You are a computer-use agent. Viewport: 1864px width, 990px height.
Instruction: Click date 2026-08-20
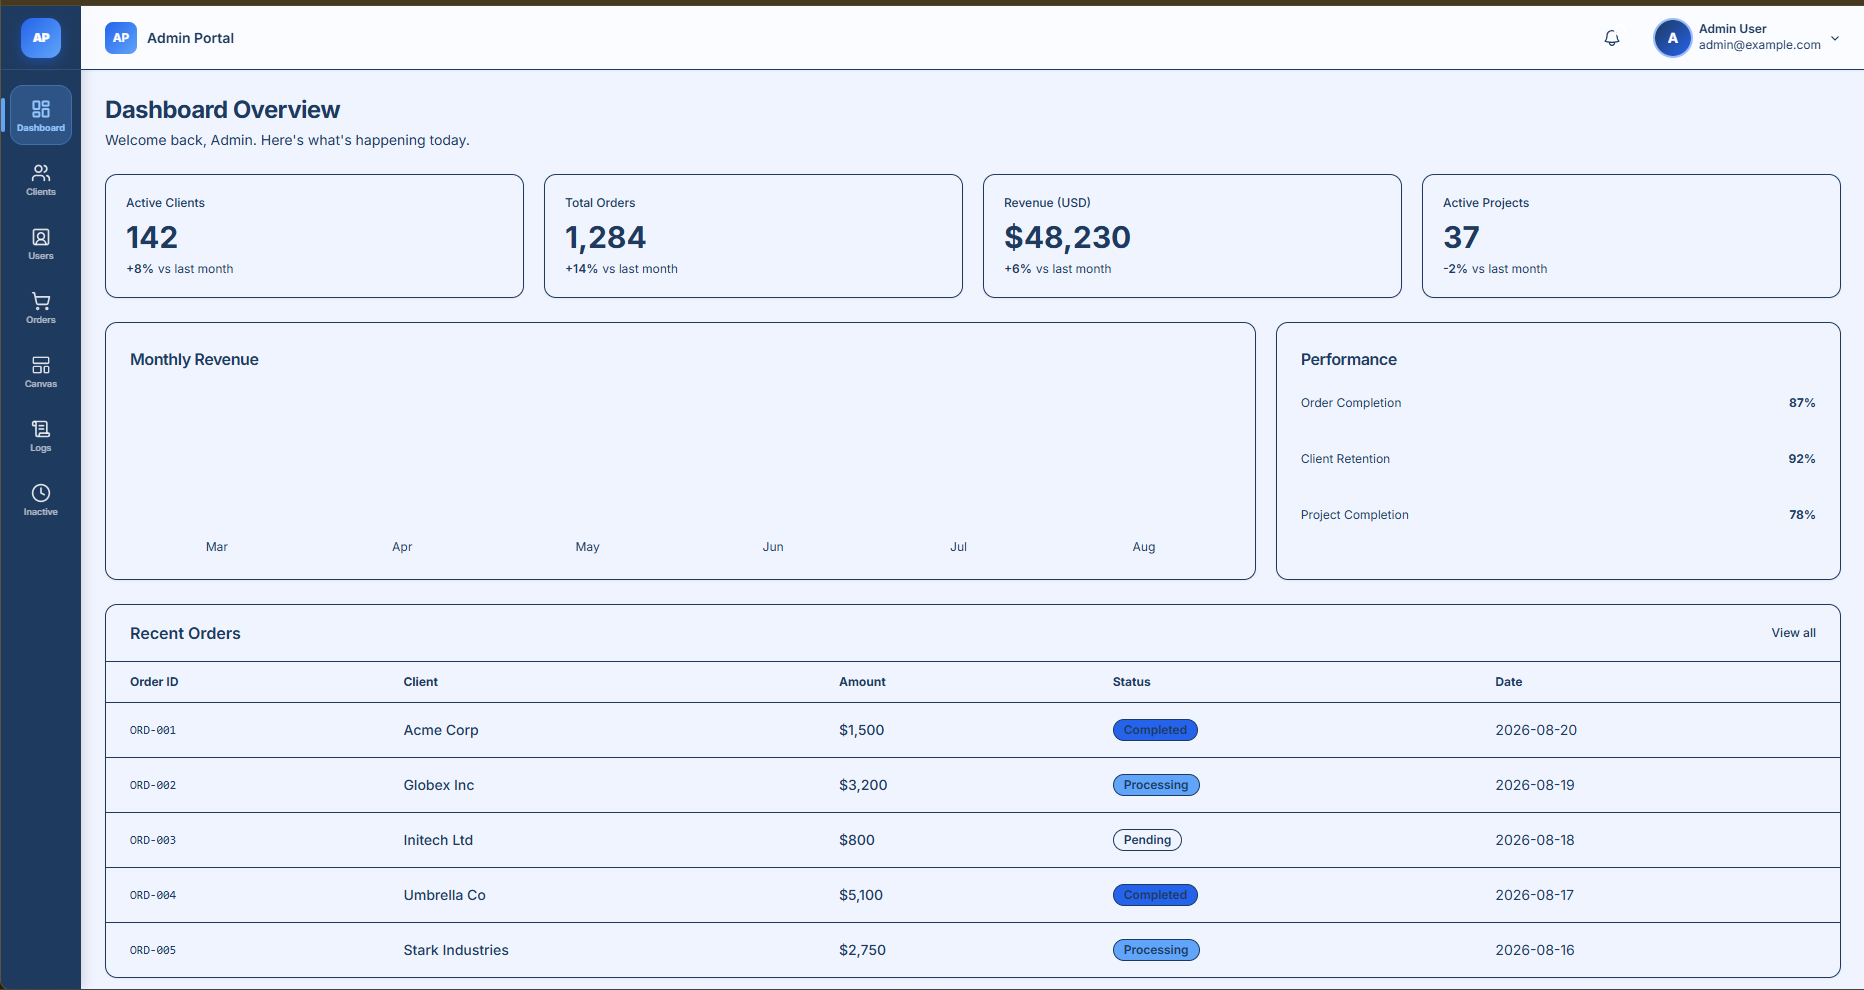pos(1536,730)
